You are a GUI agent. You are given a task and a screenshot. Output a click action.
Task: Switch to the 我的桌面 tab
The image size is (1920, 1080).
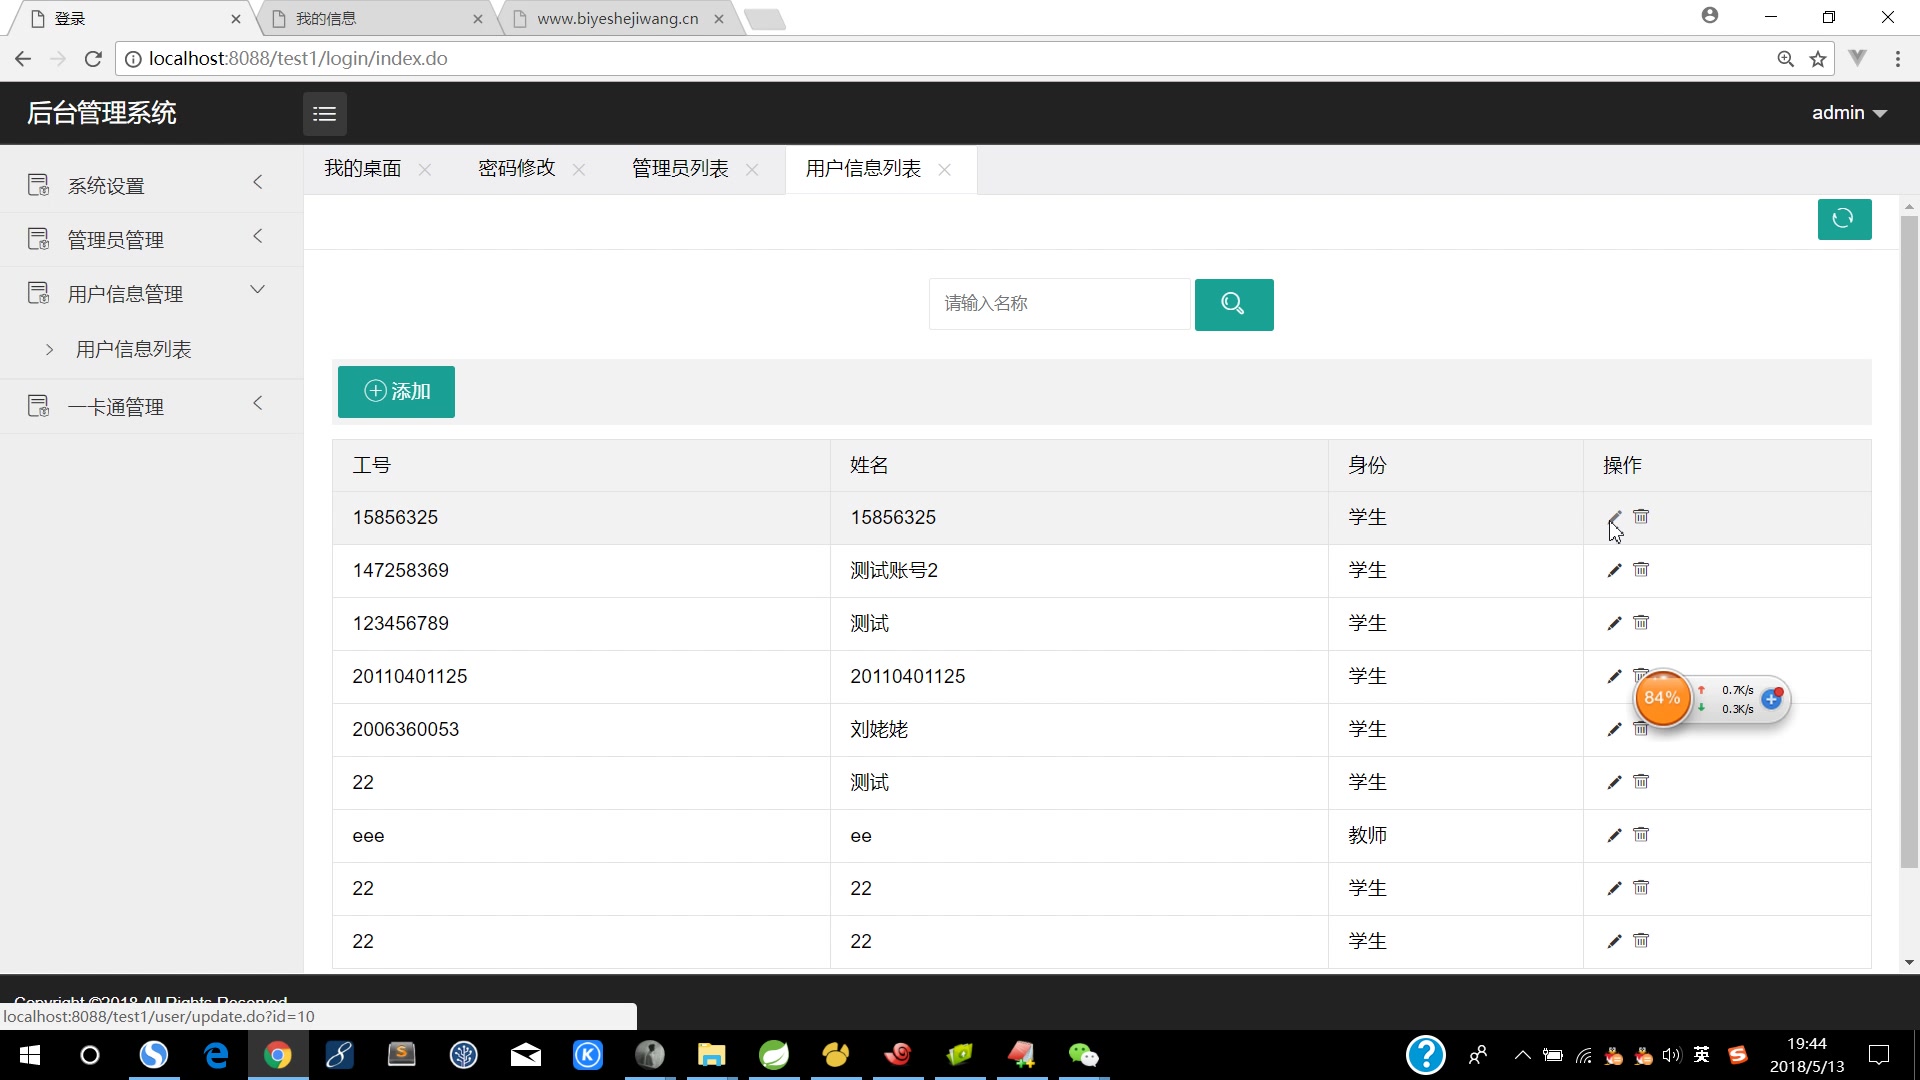tap(362, 168)
